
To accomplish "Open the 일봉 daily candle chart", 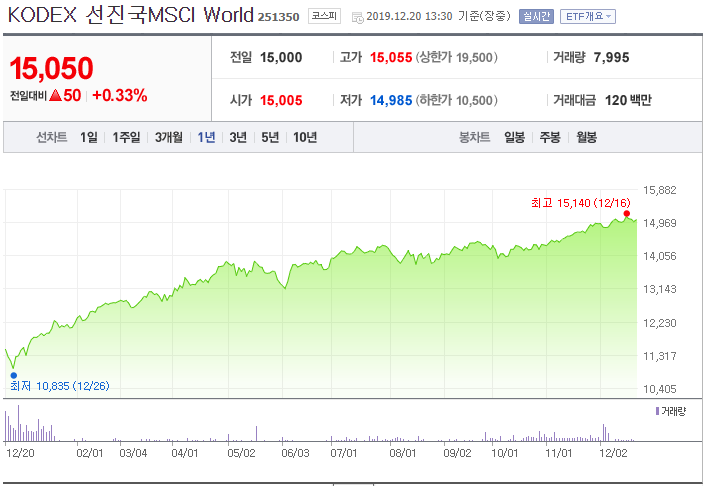I will click(x=514, y=137).
